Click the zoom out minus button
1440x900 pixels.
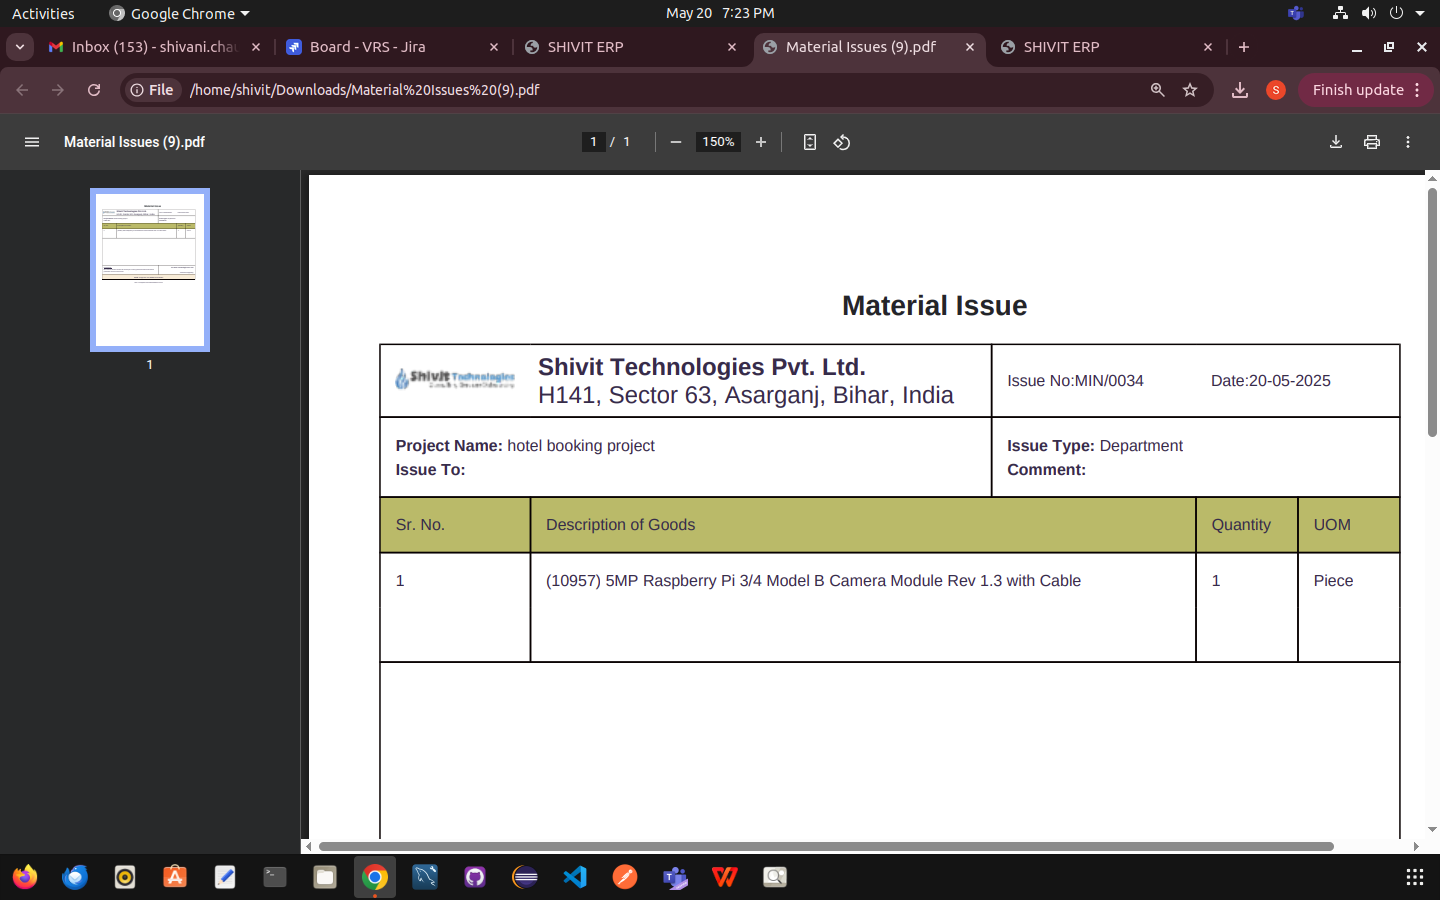(676, 142)
